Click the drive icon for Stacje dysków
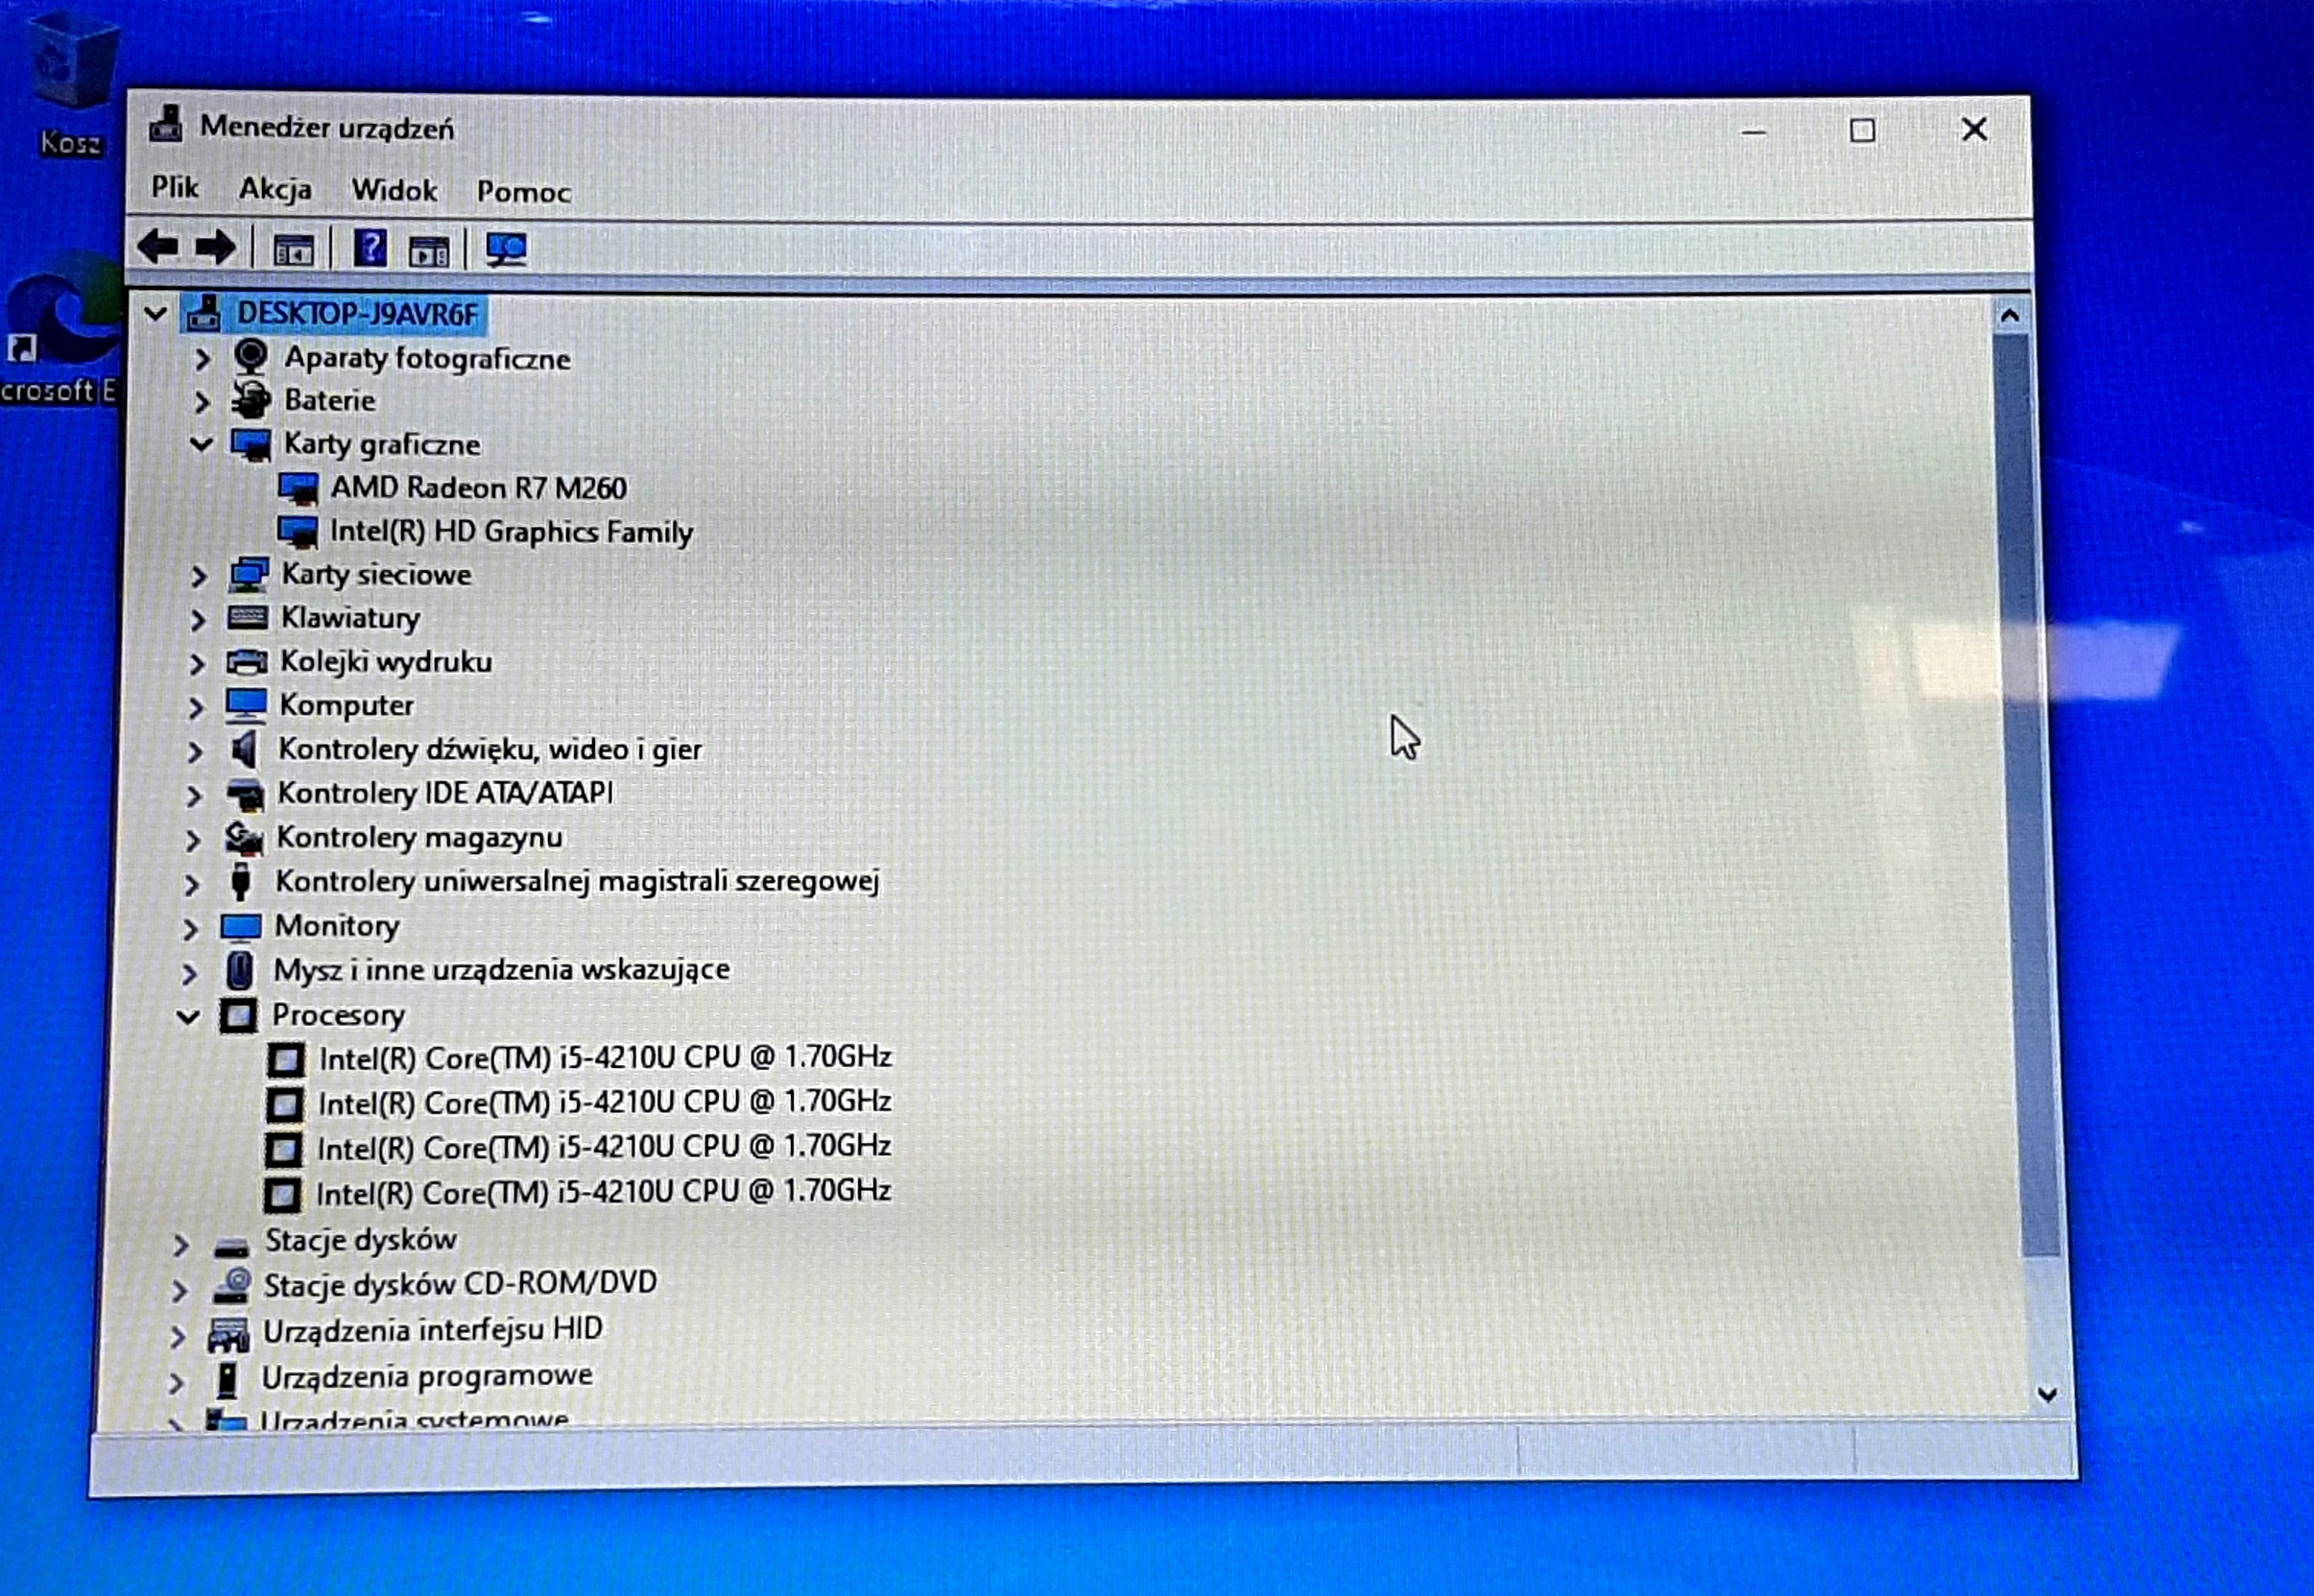 (x=231, y=1246)
